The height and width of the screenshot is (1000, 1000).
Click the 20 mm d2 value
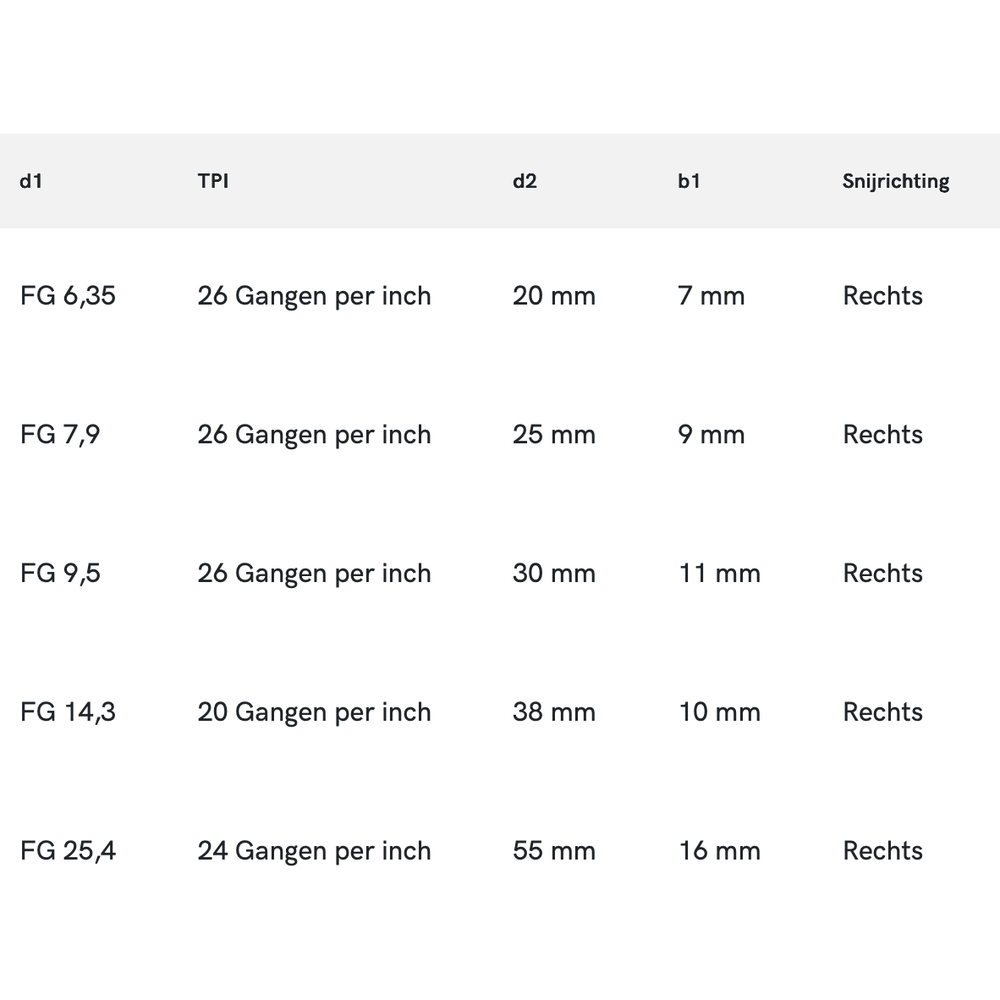(x=554, y=296)
